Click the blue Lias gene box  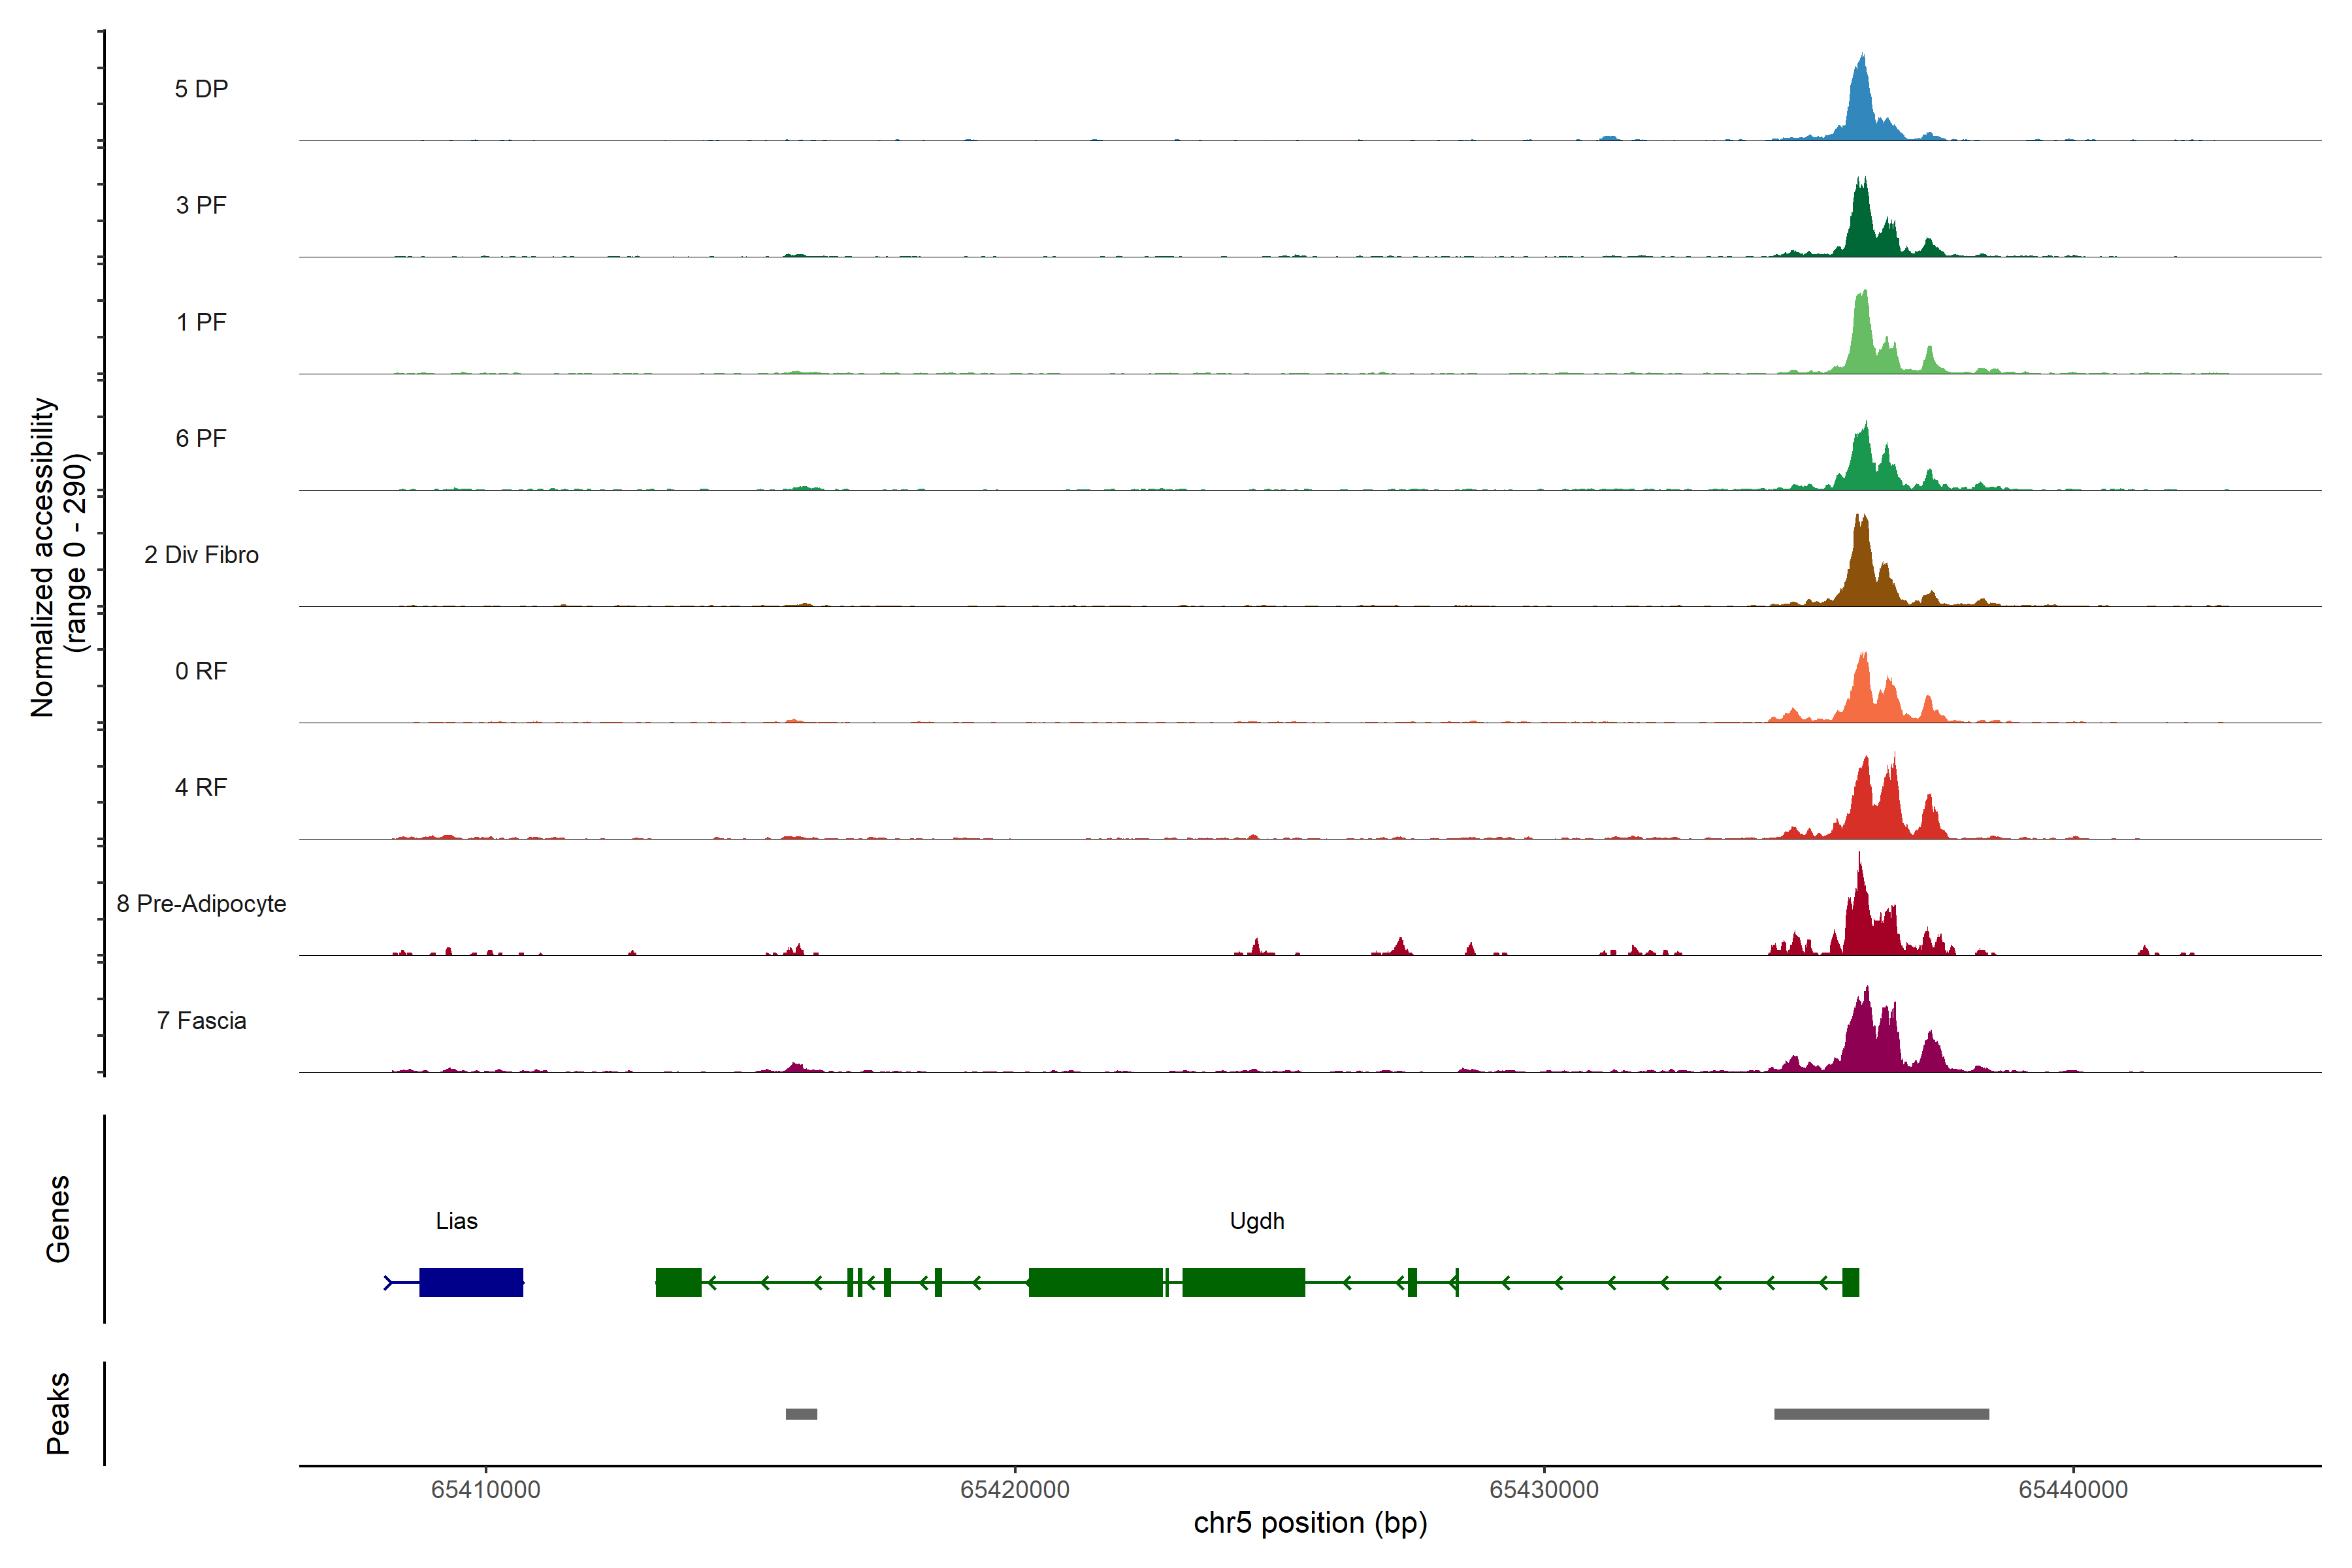pyautogui.click(x=471, y=1282)
